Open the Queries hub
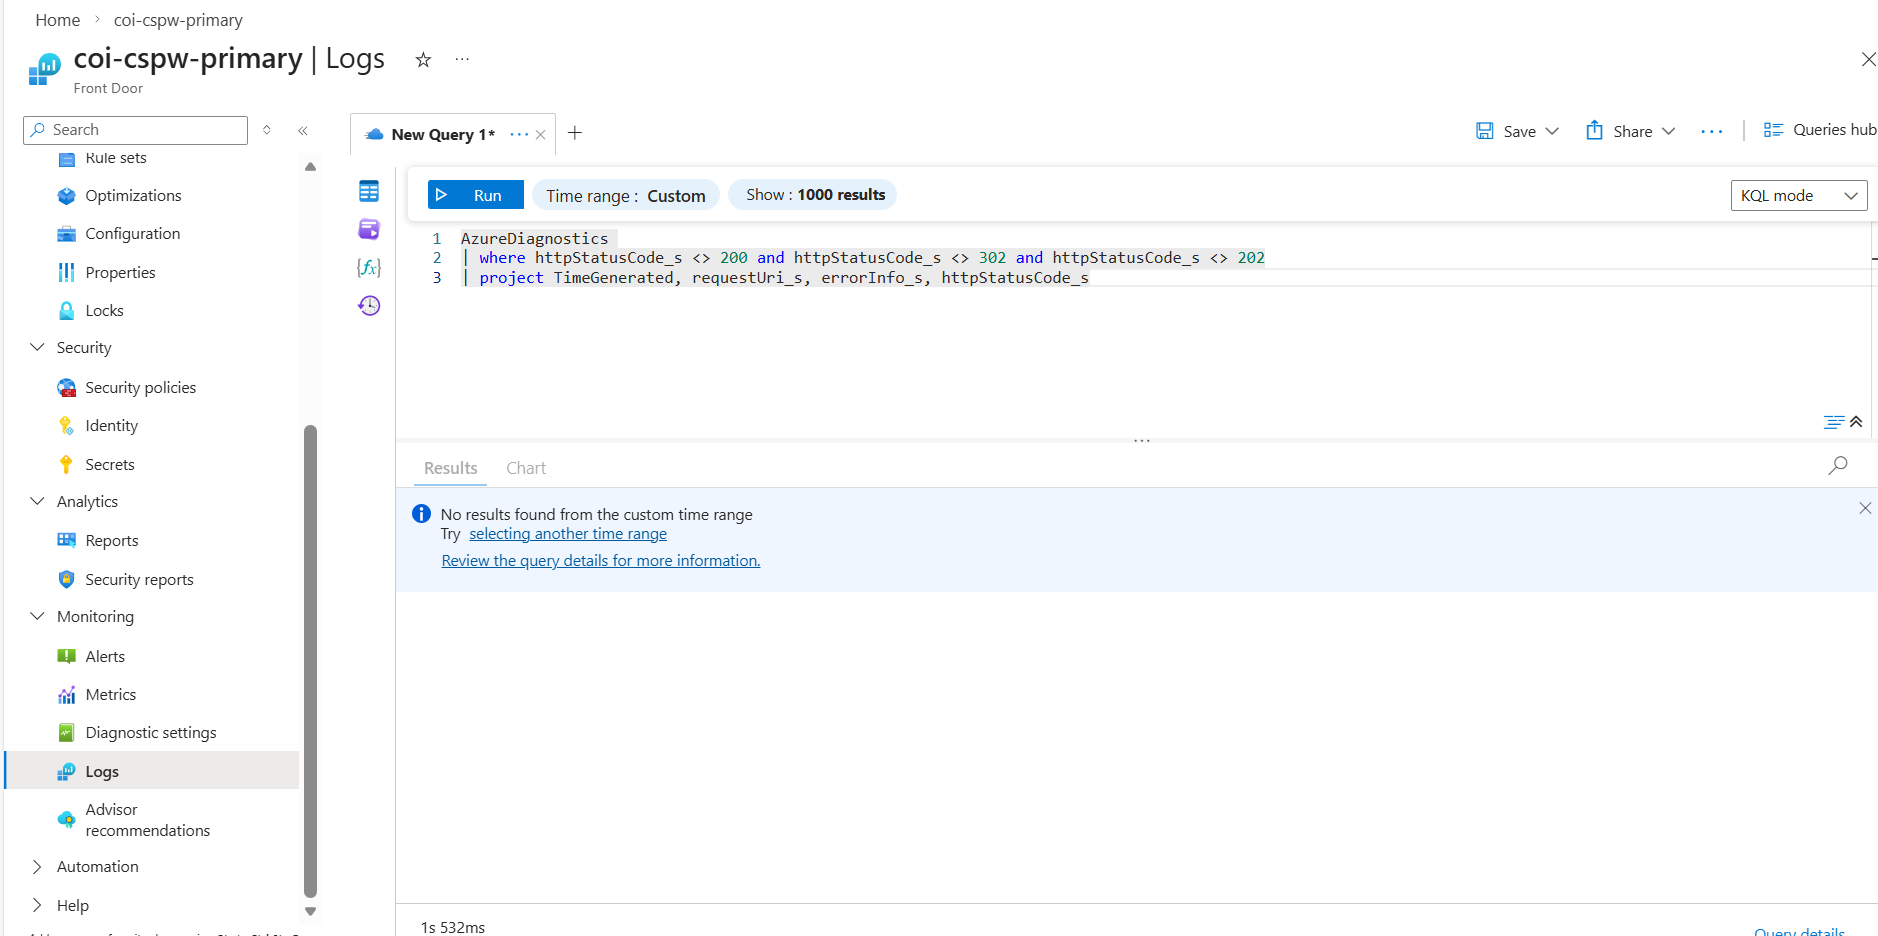Viewport: 1878px width, 936px height. (1820, 130)
